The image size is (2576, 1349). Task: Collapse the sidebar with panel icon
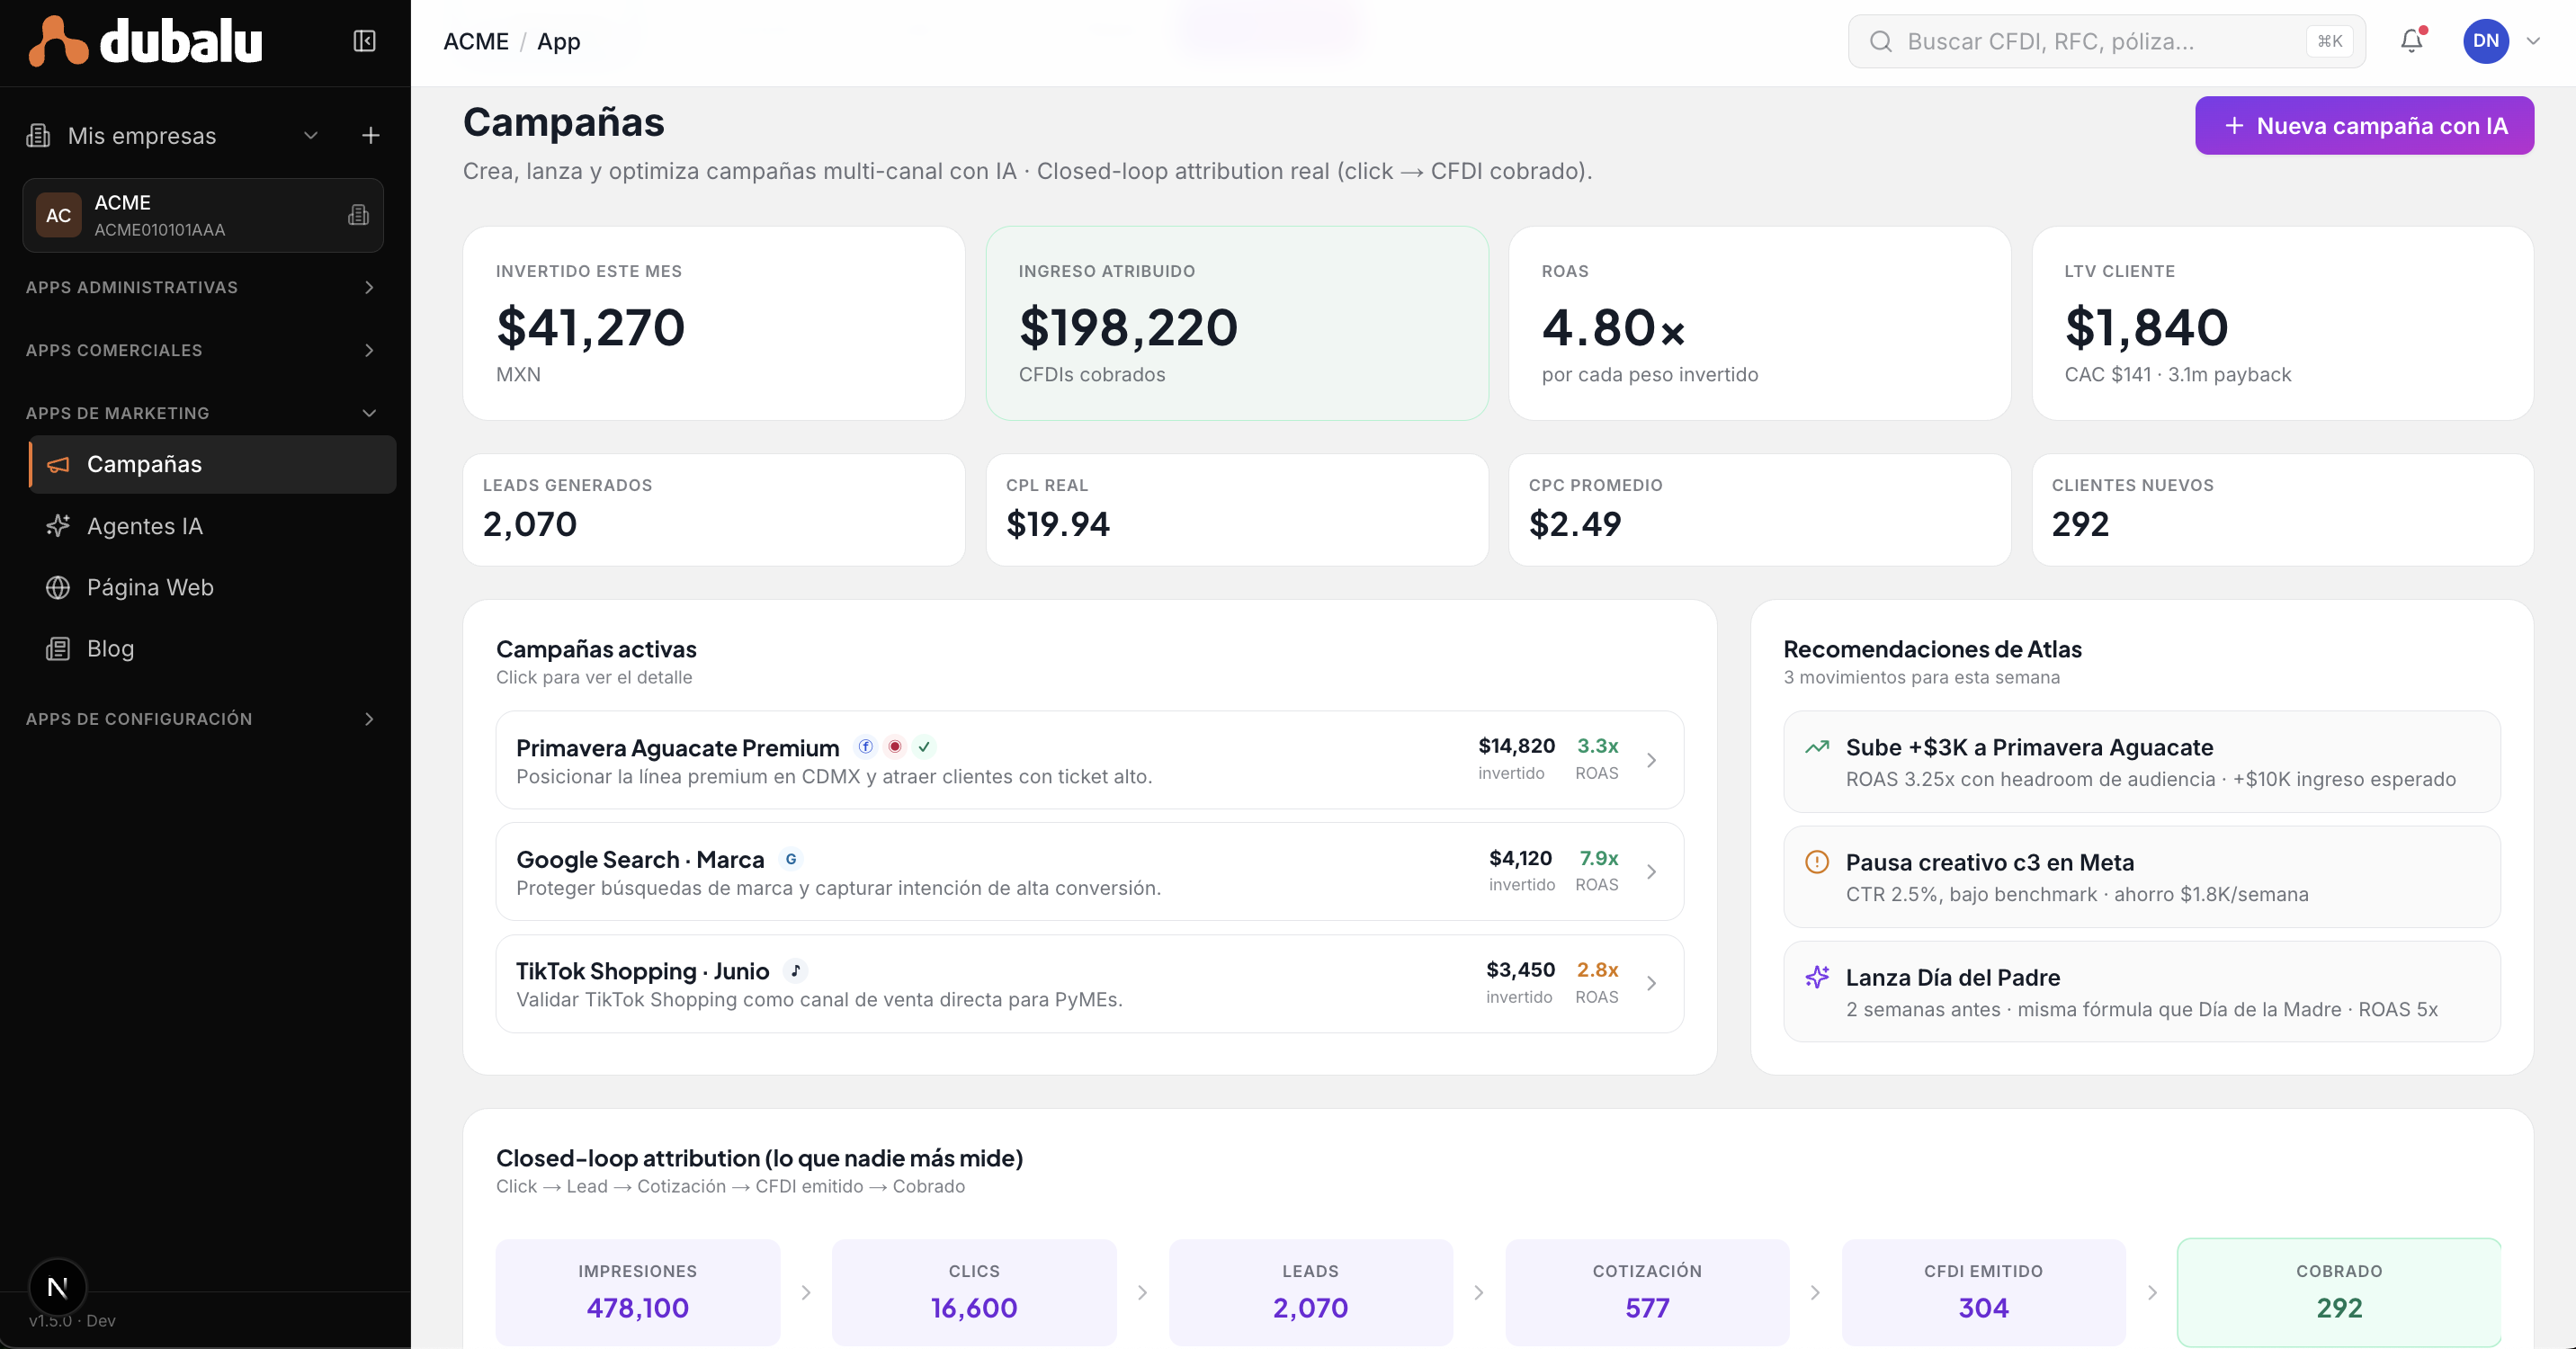pyautogui.click(x=364, y=41)
